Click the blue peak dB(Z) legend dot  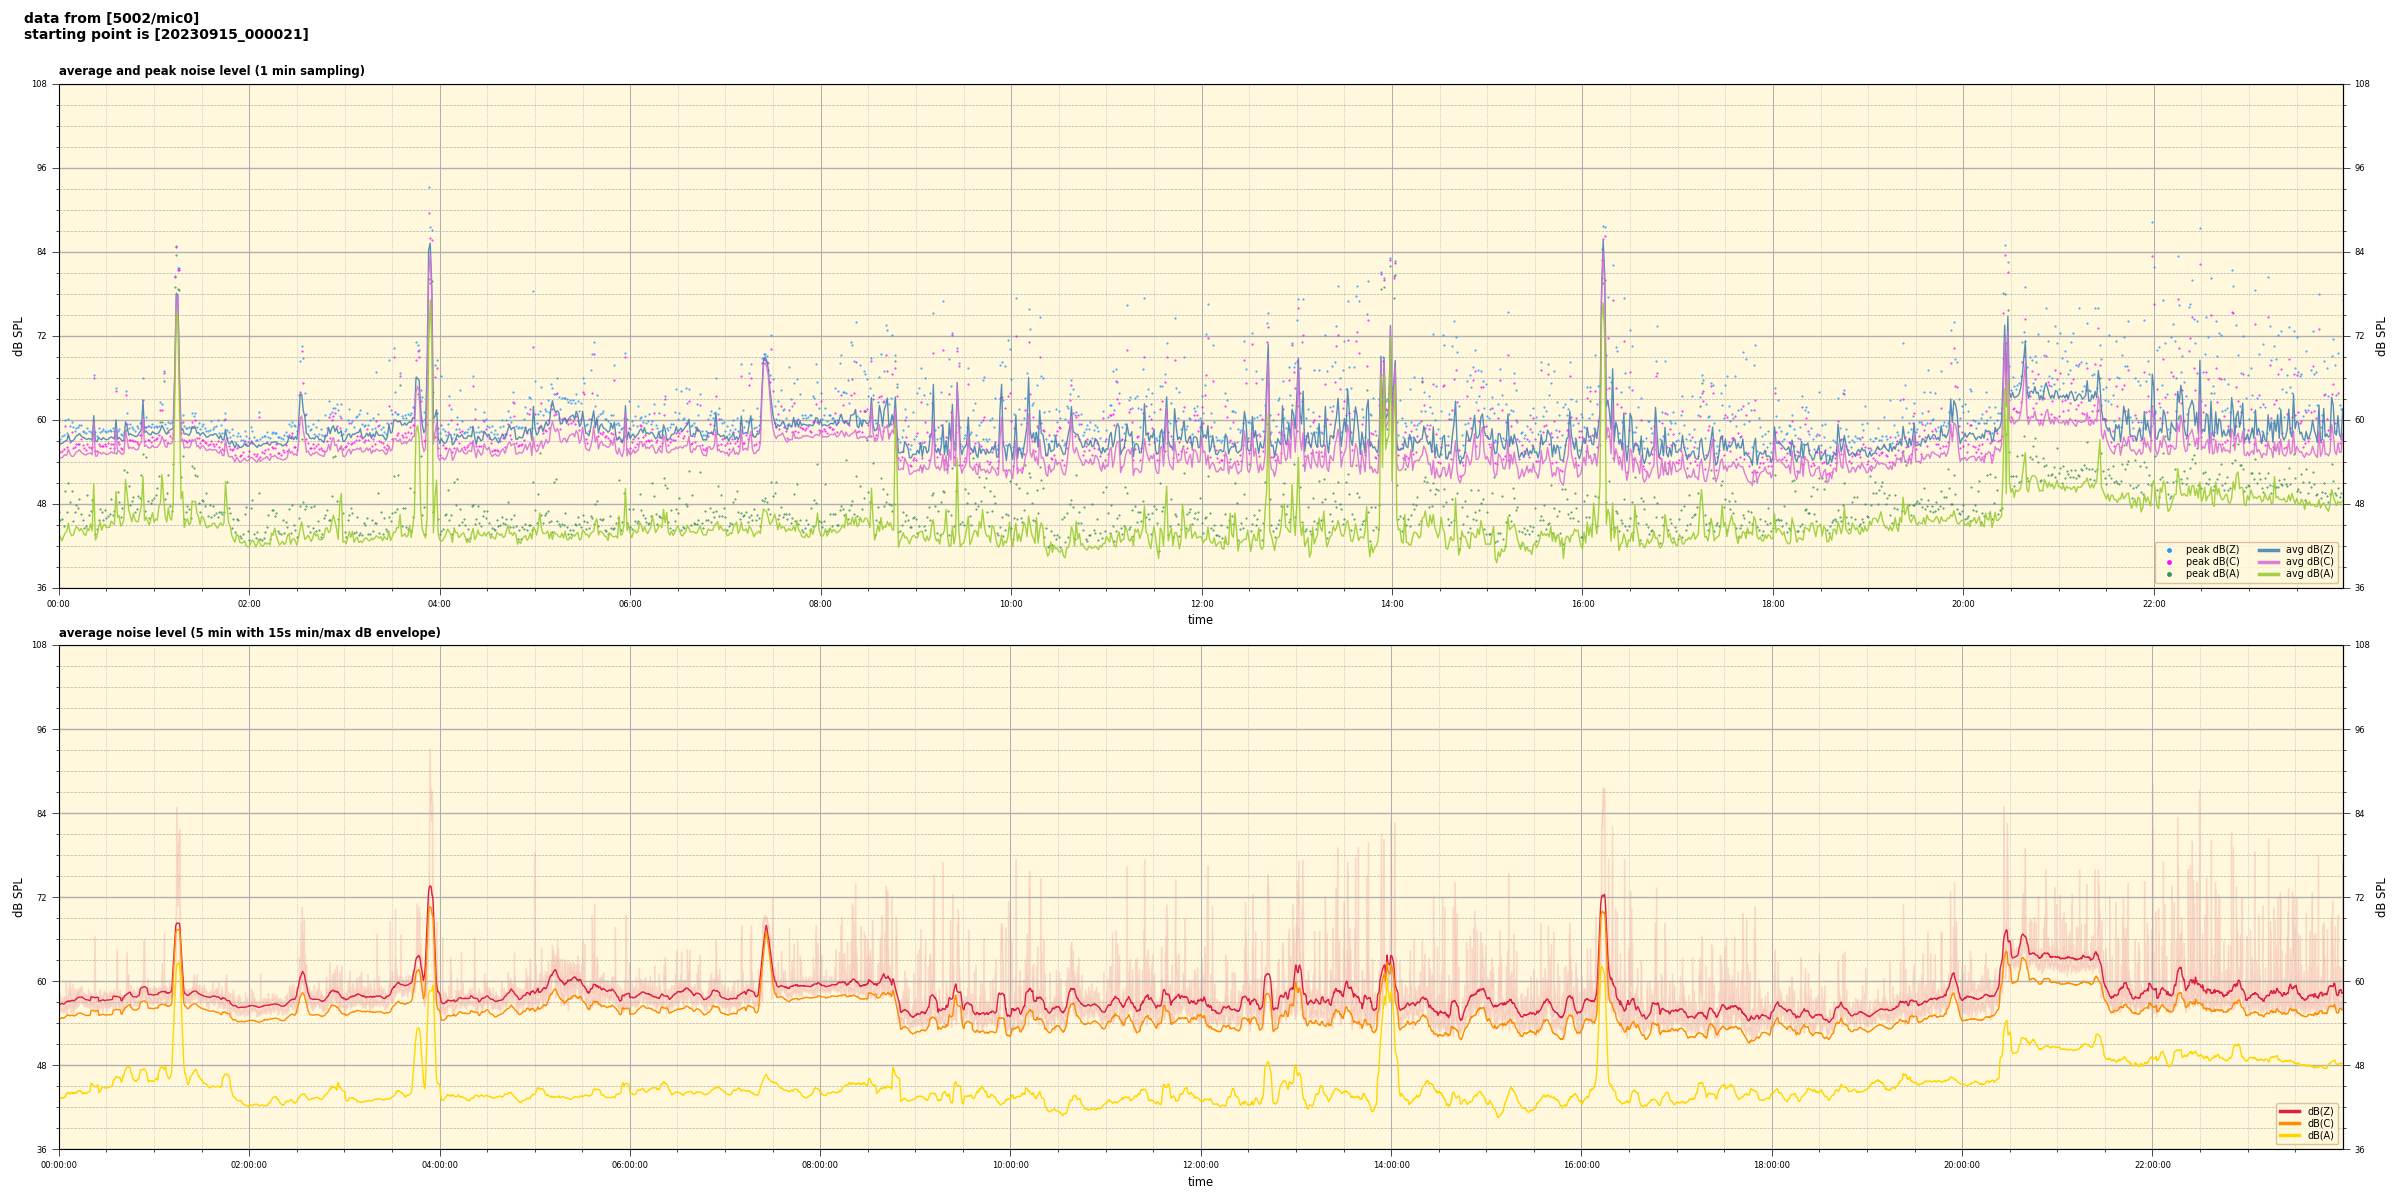coord(2169,550)
